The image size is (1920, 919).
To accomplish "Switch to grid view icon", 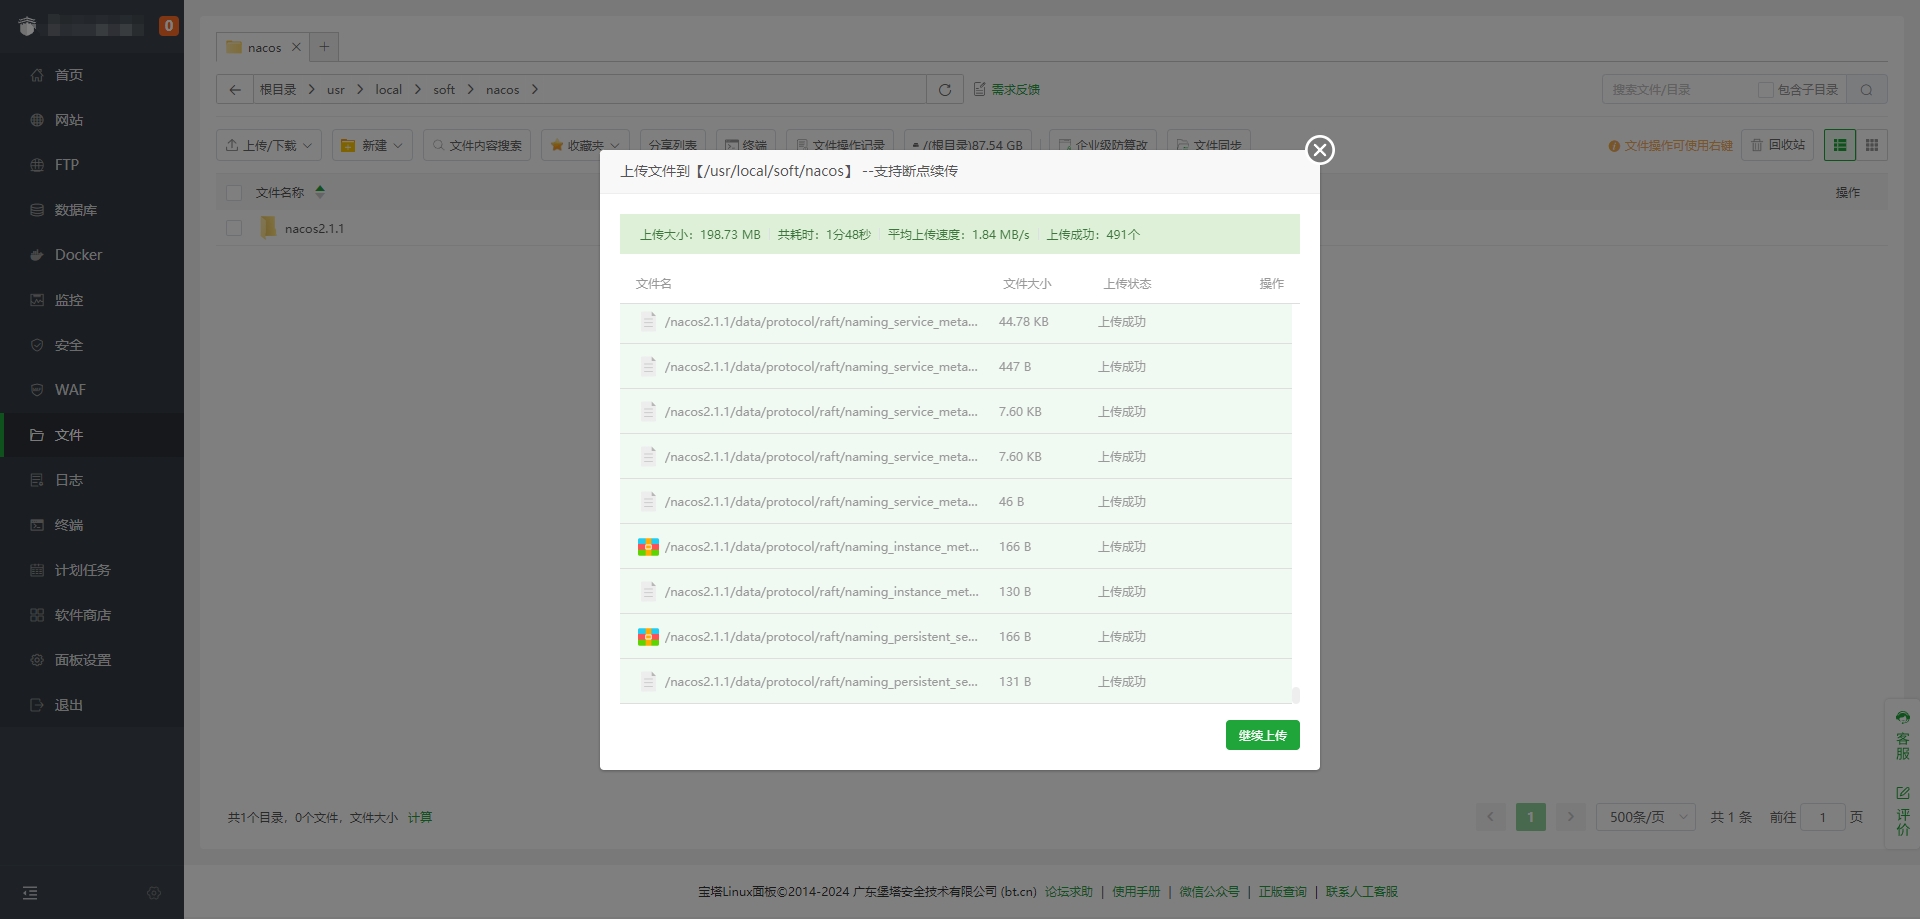I will pyautogui.click(x=1871, y=145).
